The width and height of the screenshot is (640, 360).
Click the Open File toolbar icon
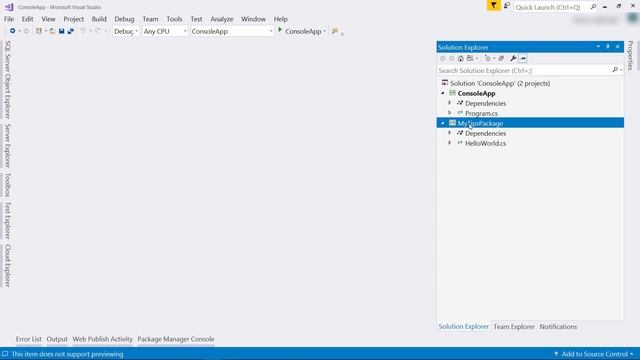52,31
